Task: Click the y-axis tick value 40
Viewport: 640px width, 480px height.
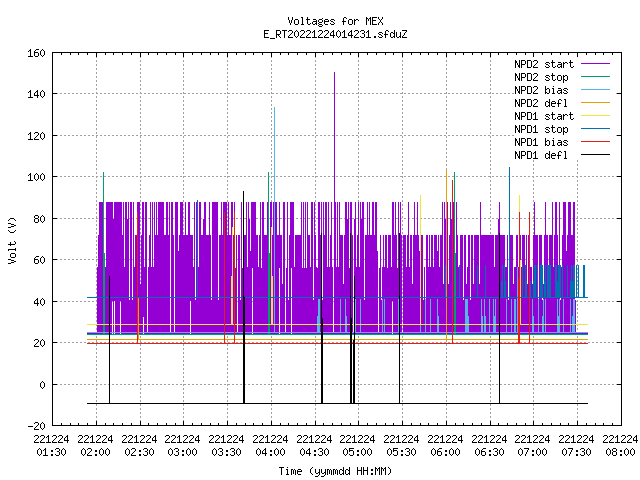Action: point(39,302)
